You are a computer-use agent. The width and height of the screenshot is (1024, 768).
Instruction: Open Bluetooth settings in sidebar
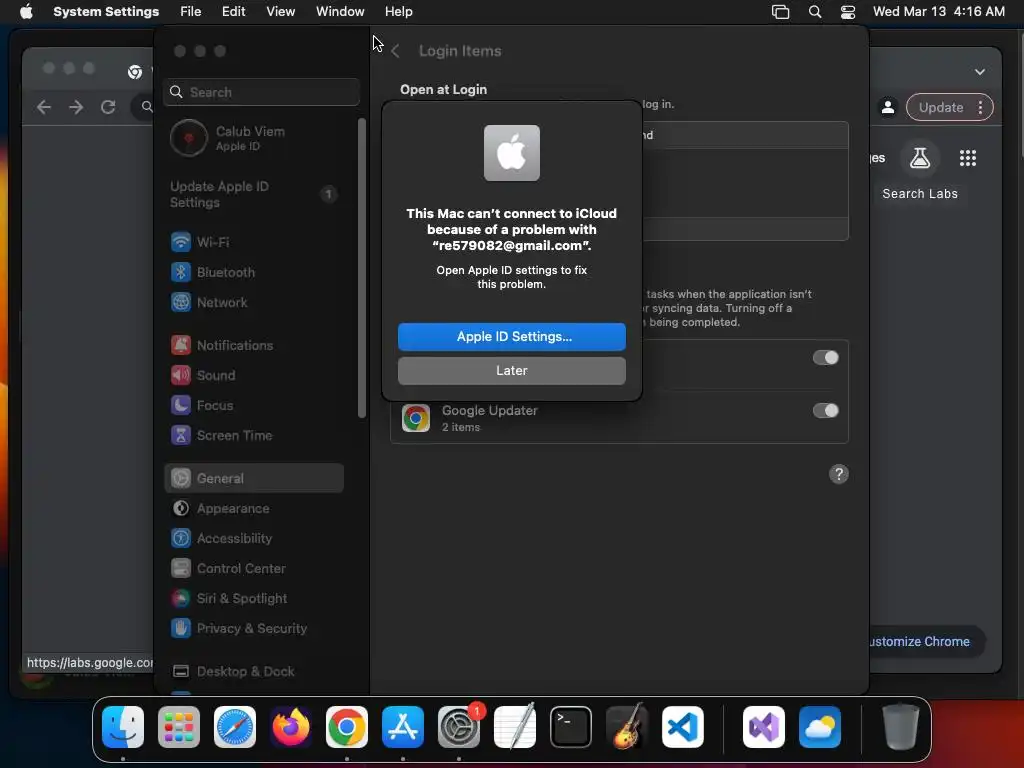coord(254,272)
